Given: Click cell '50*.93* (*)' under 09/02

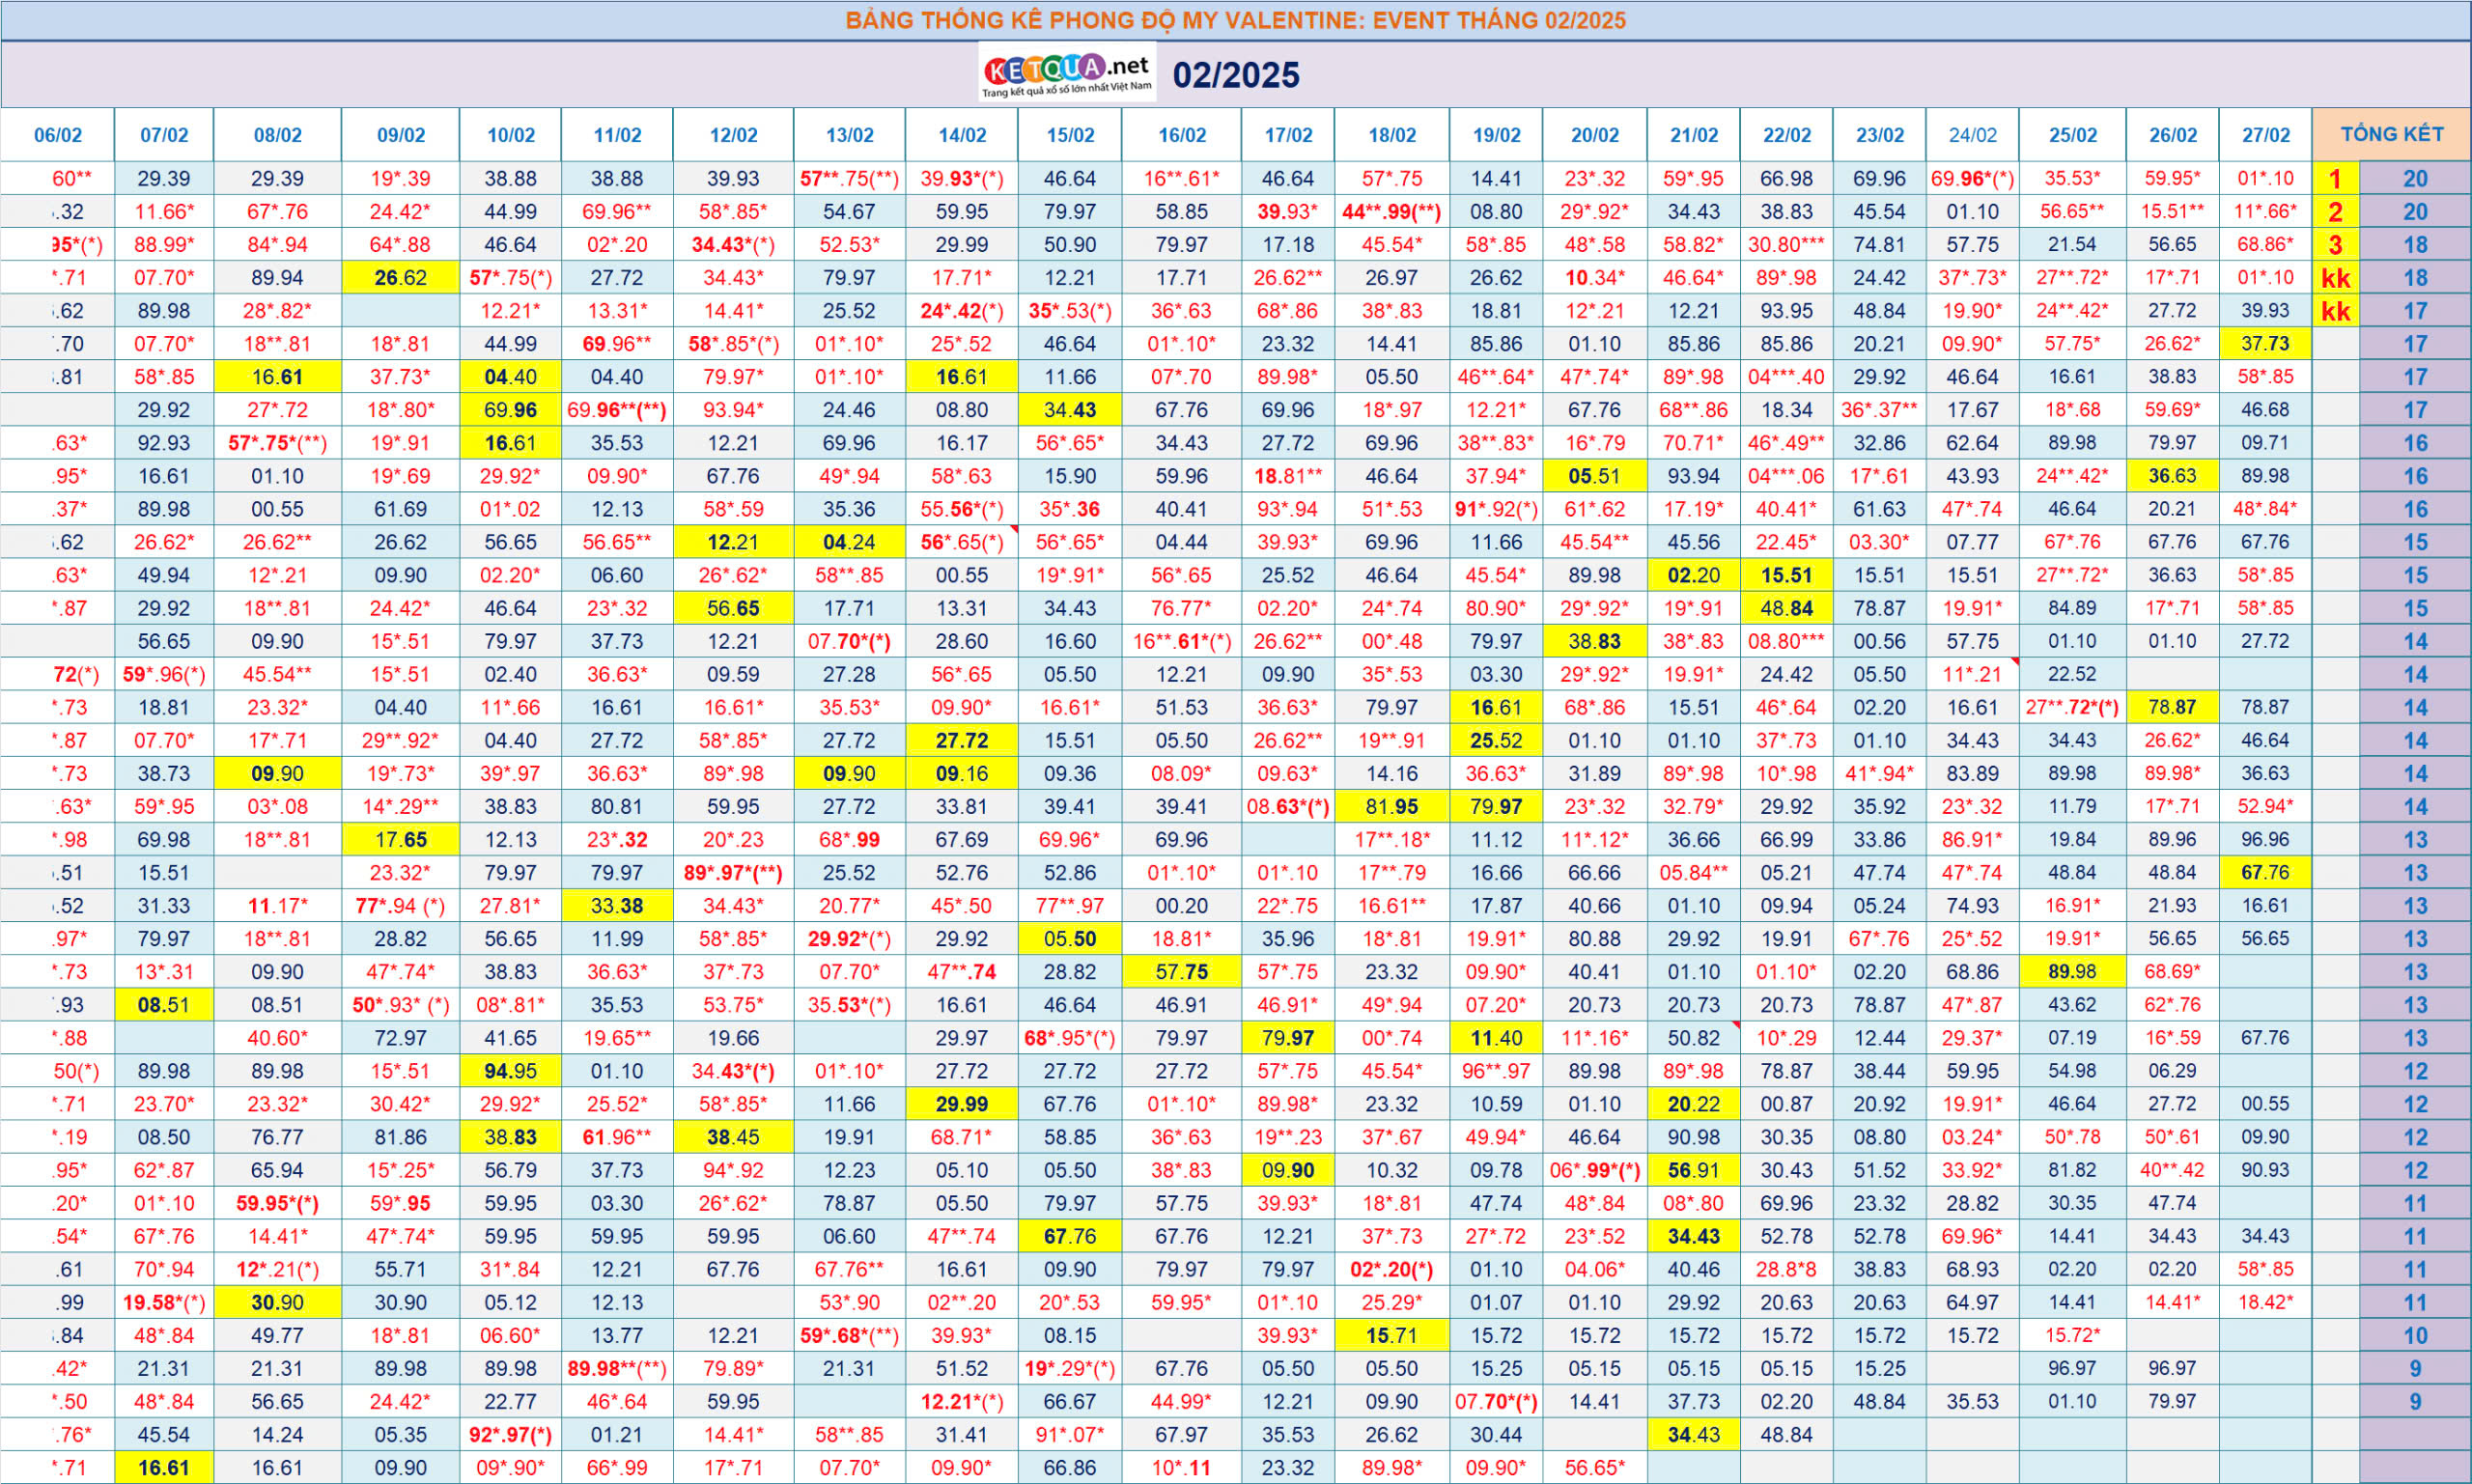Looking at the screenshot, I should [x=401, y=1005].
